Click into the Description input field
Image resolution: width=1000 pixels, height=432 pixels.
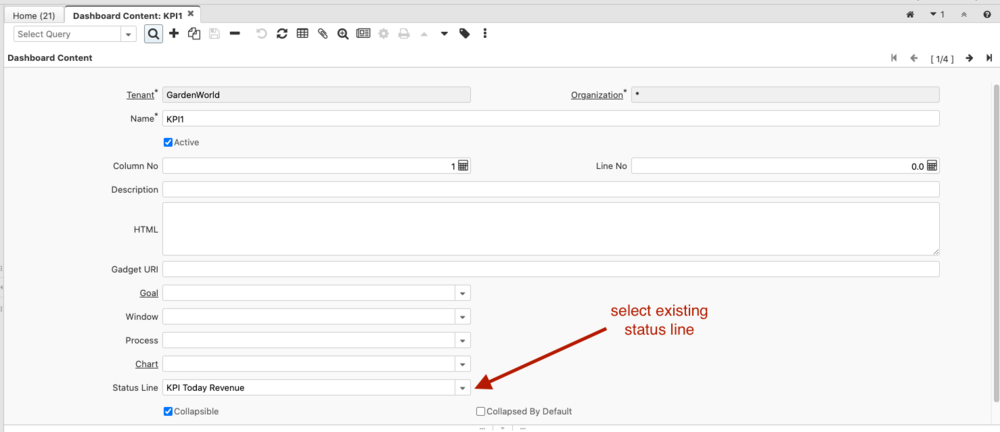click(x=550, y=190)
